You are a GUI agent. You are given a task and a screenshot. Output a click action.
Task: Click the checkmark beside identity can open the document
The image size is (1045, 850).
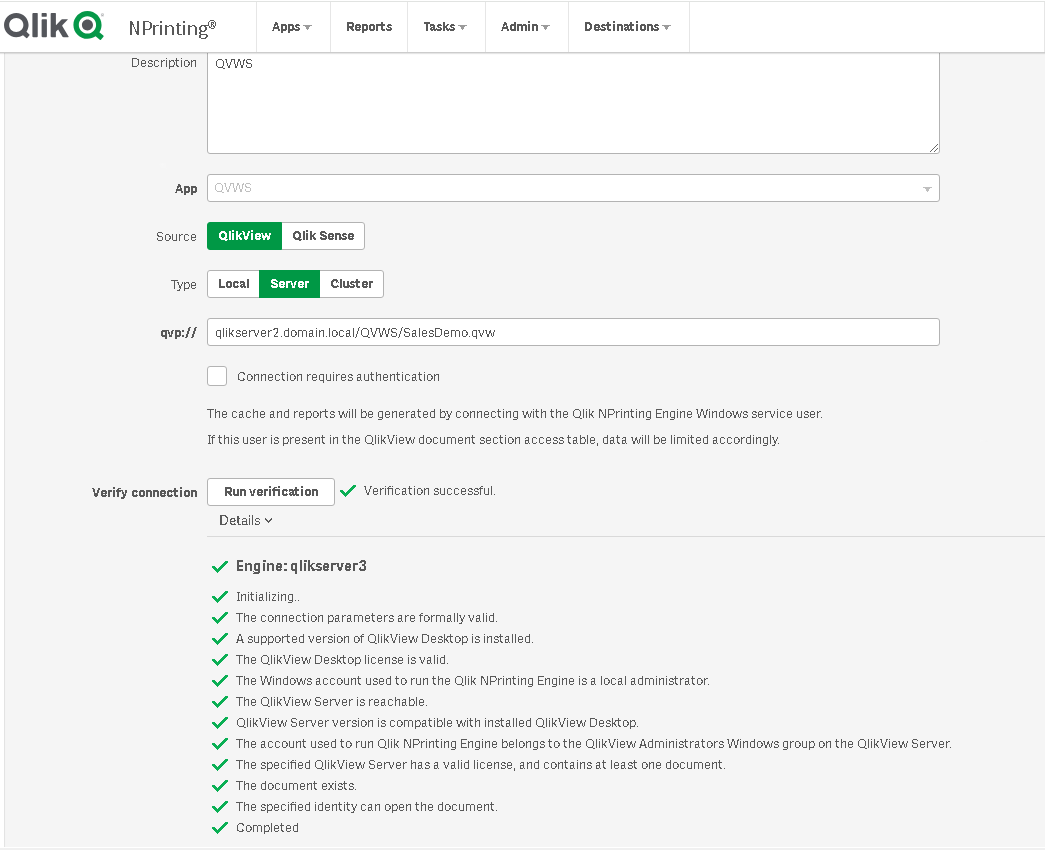[220, 807]
